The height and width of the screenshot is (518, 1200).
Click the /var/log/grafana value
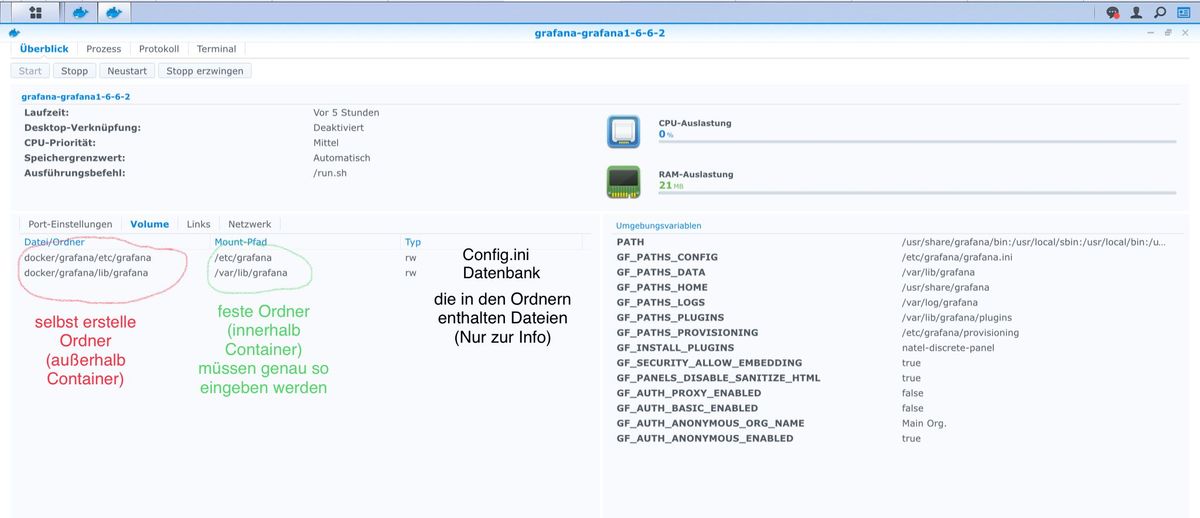[939, 302]
